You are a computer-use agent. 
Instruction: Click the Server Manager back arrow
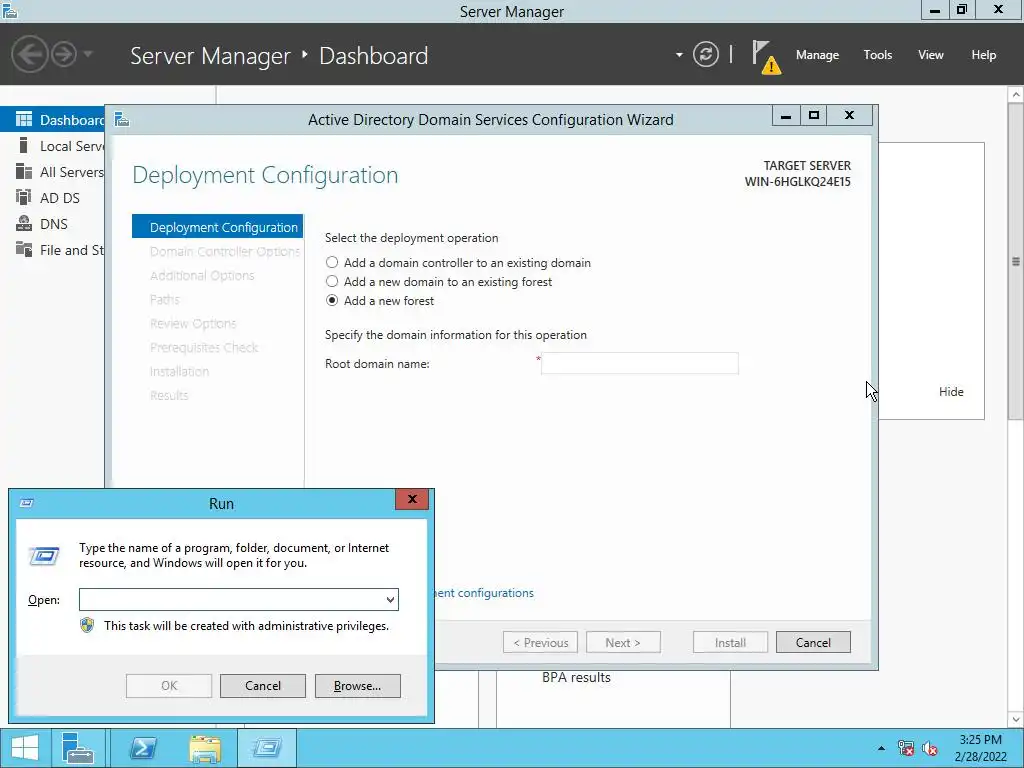pos(29,54)
